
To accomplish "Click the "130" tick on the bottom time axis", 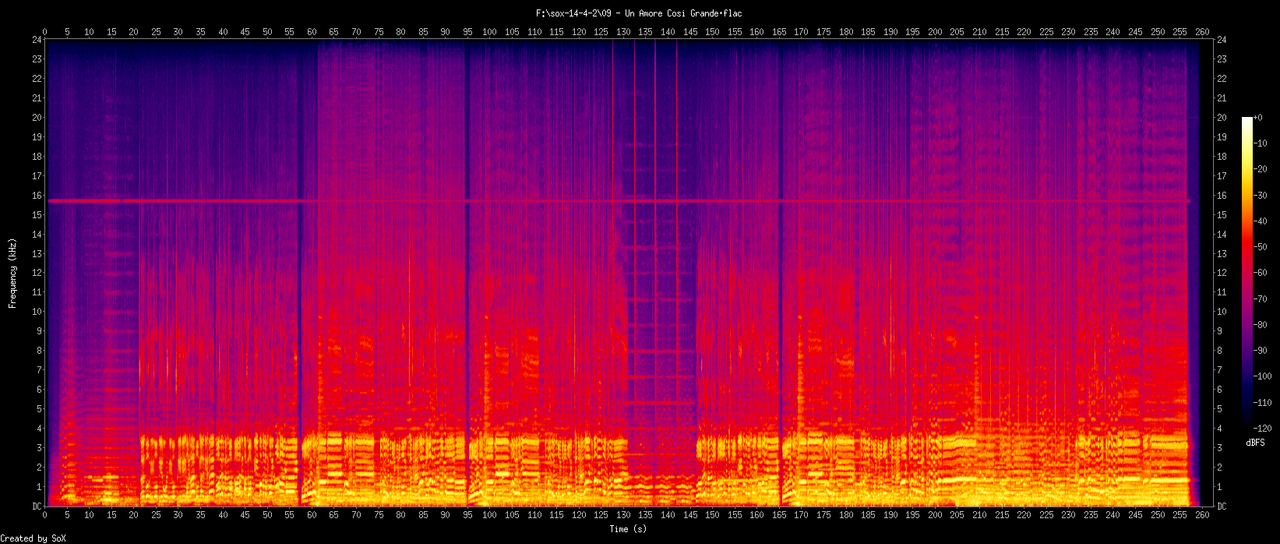I will pyautogui.click(x=624, y=516).
